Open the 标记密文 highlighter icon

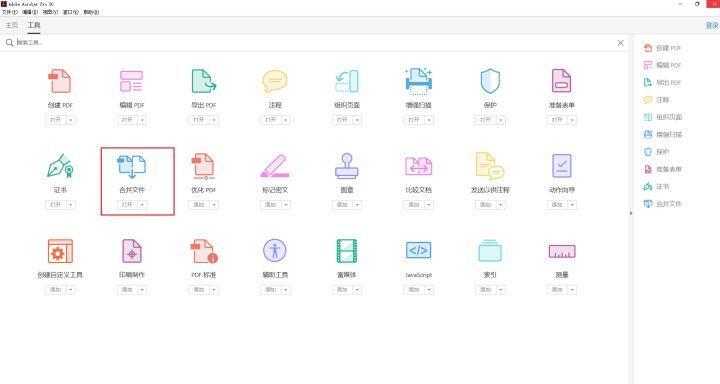click(275, 166)
